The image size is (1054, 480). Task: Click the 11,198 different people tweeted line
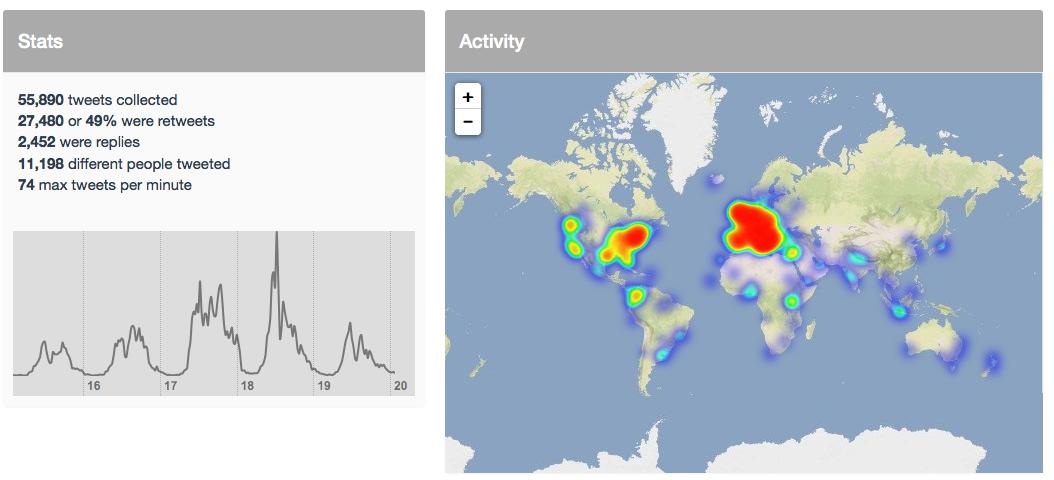coord(124,164)
